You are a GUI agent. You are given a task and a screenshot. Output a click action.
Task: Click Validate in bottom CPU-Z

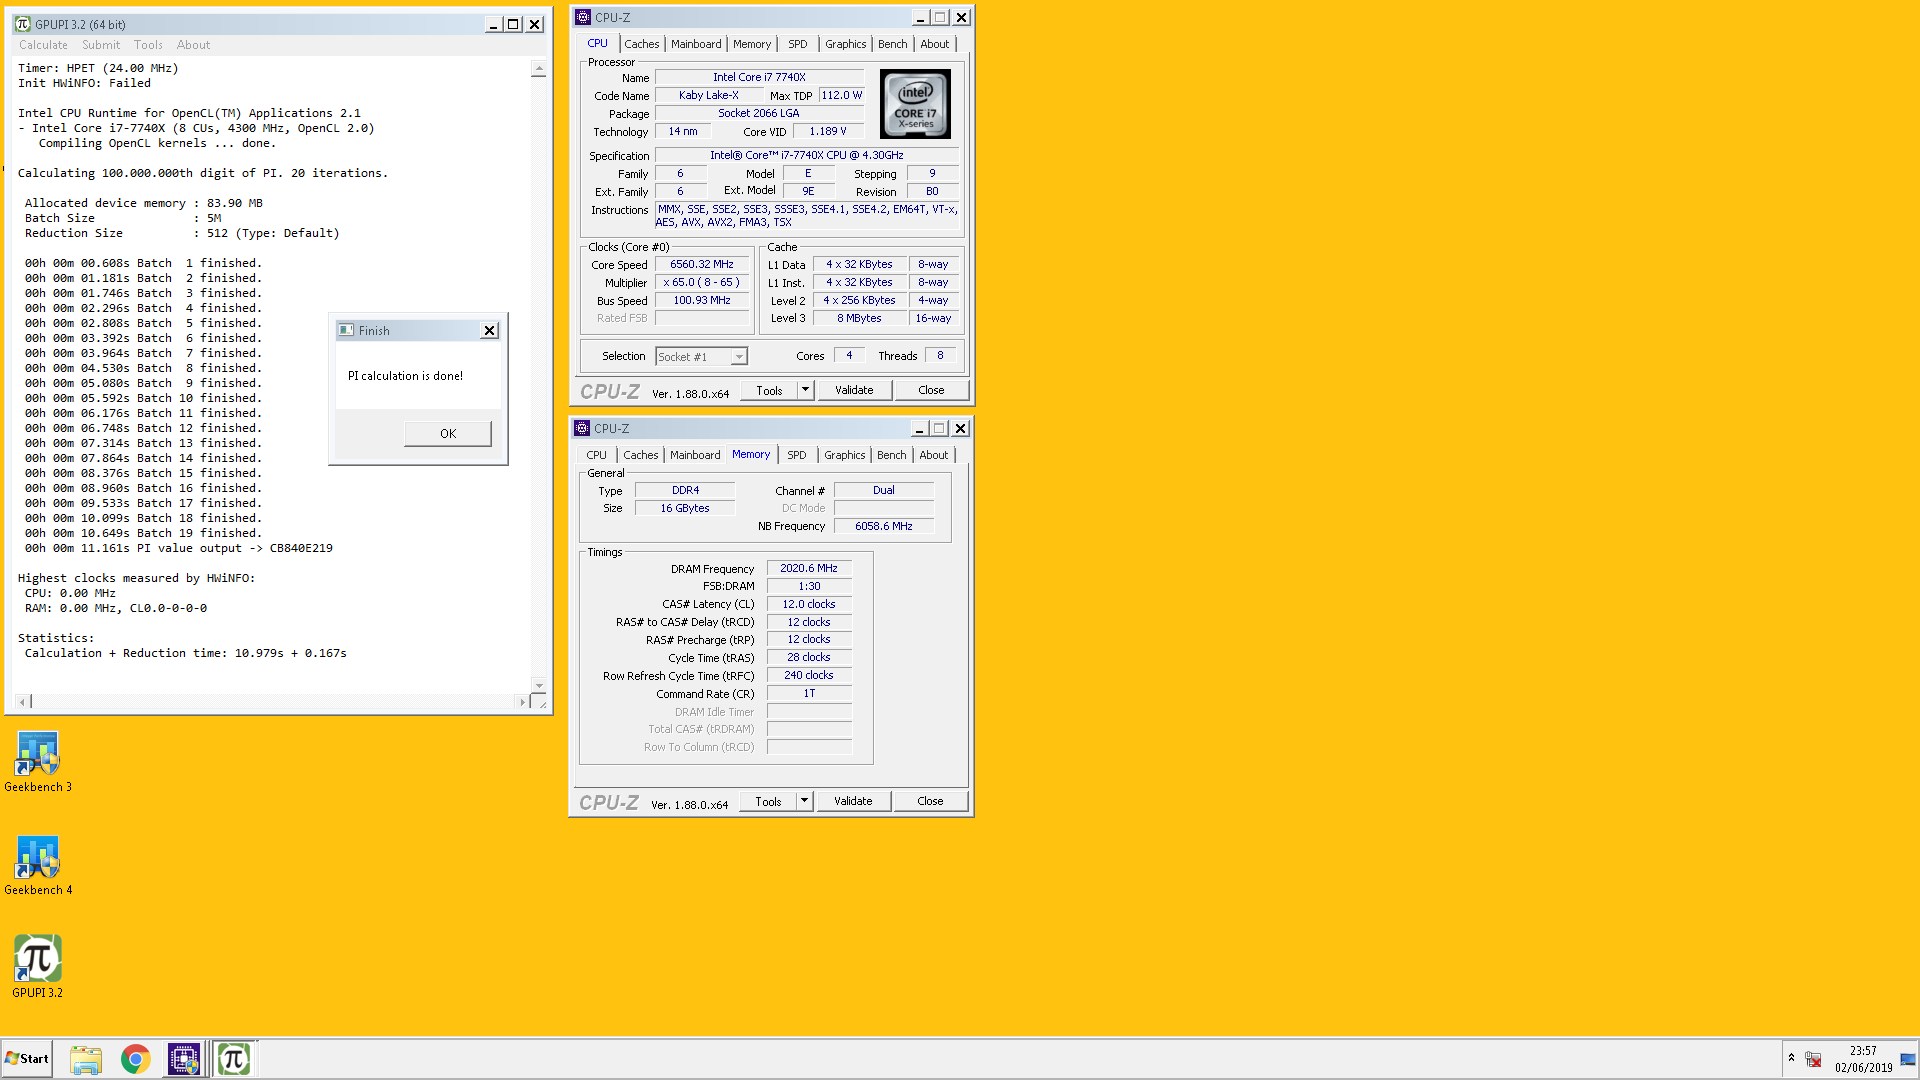click(x=853, y=802)
